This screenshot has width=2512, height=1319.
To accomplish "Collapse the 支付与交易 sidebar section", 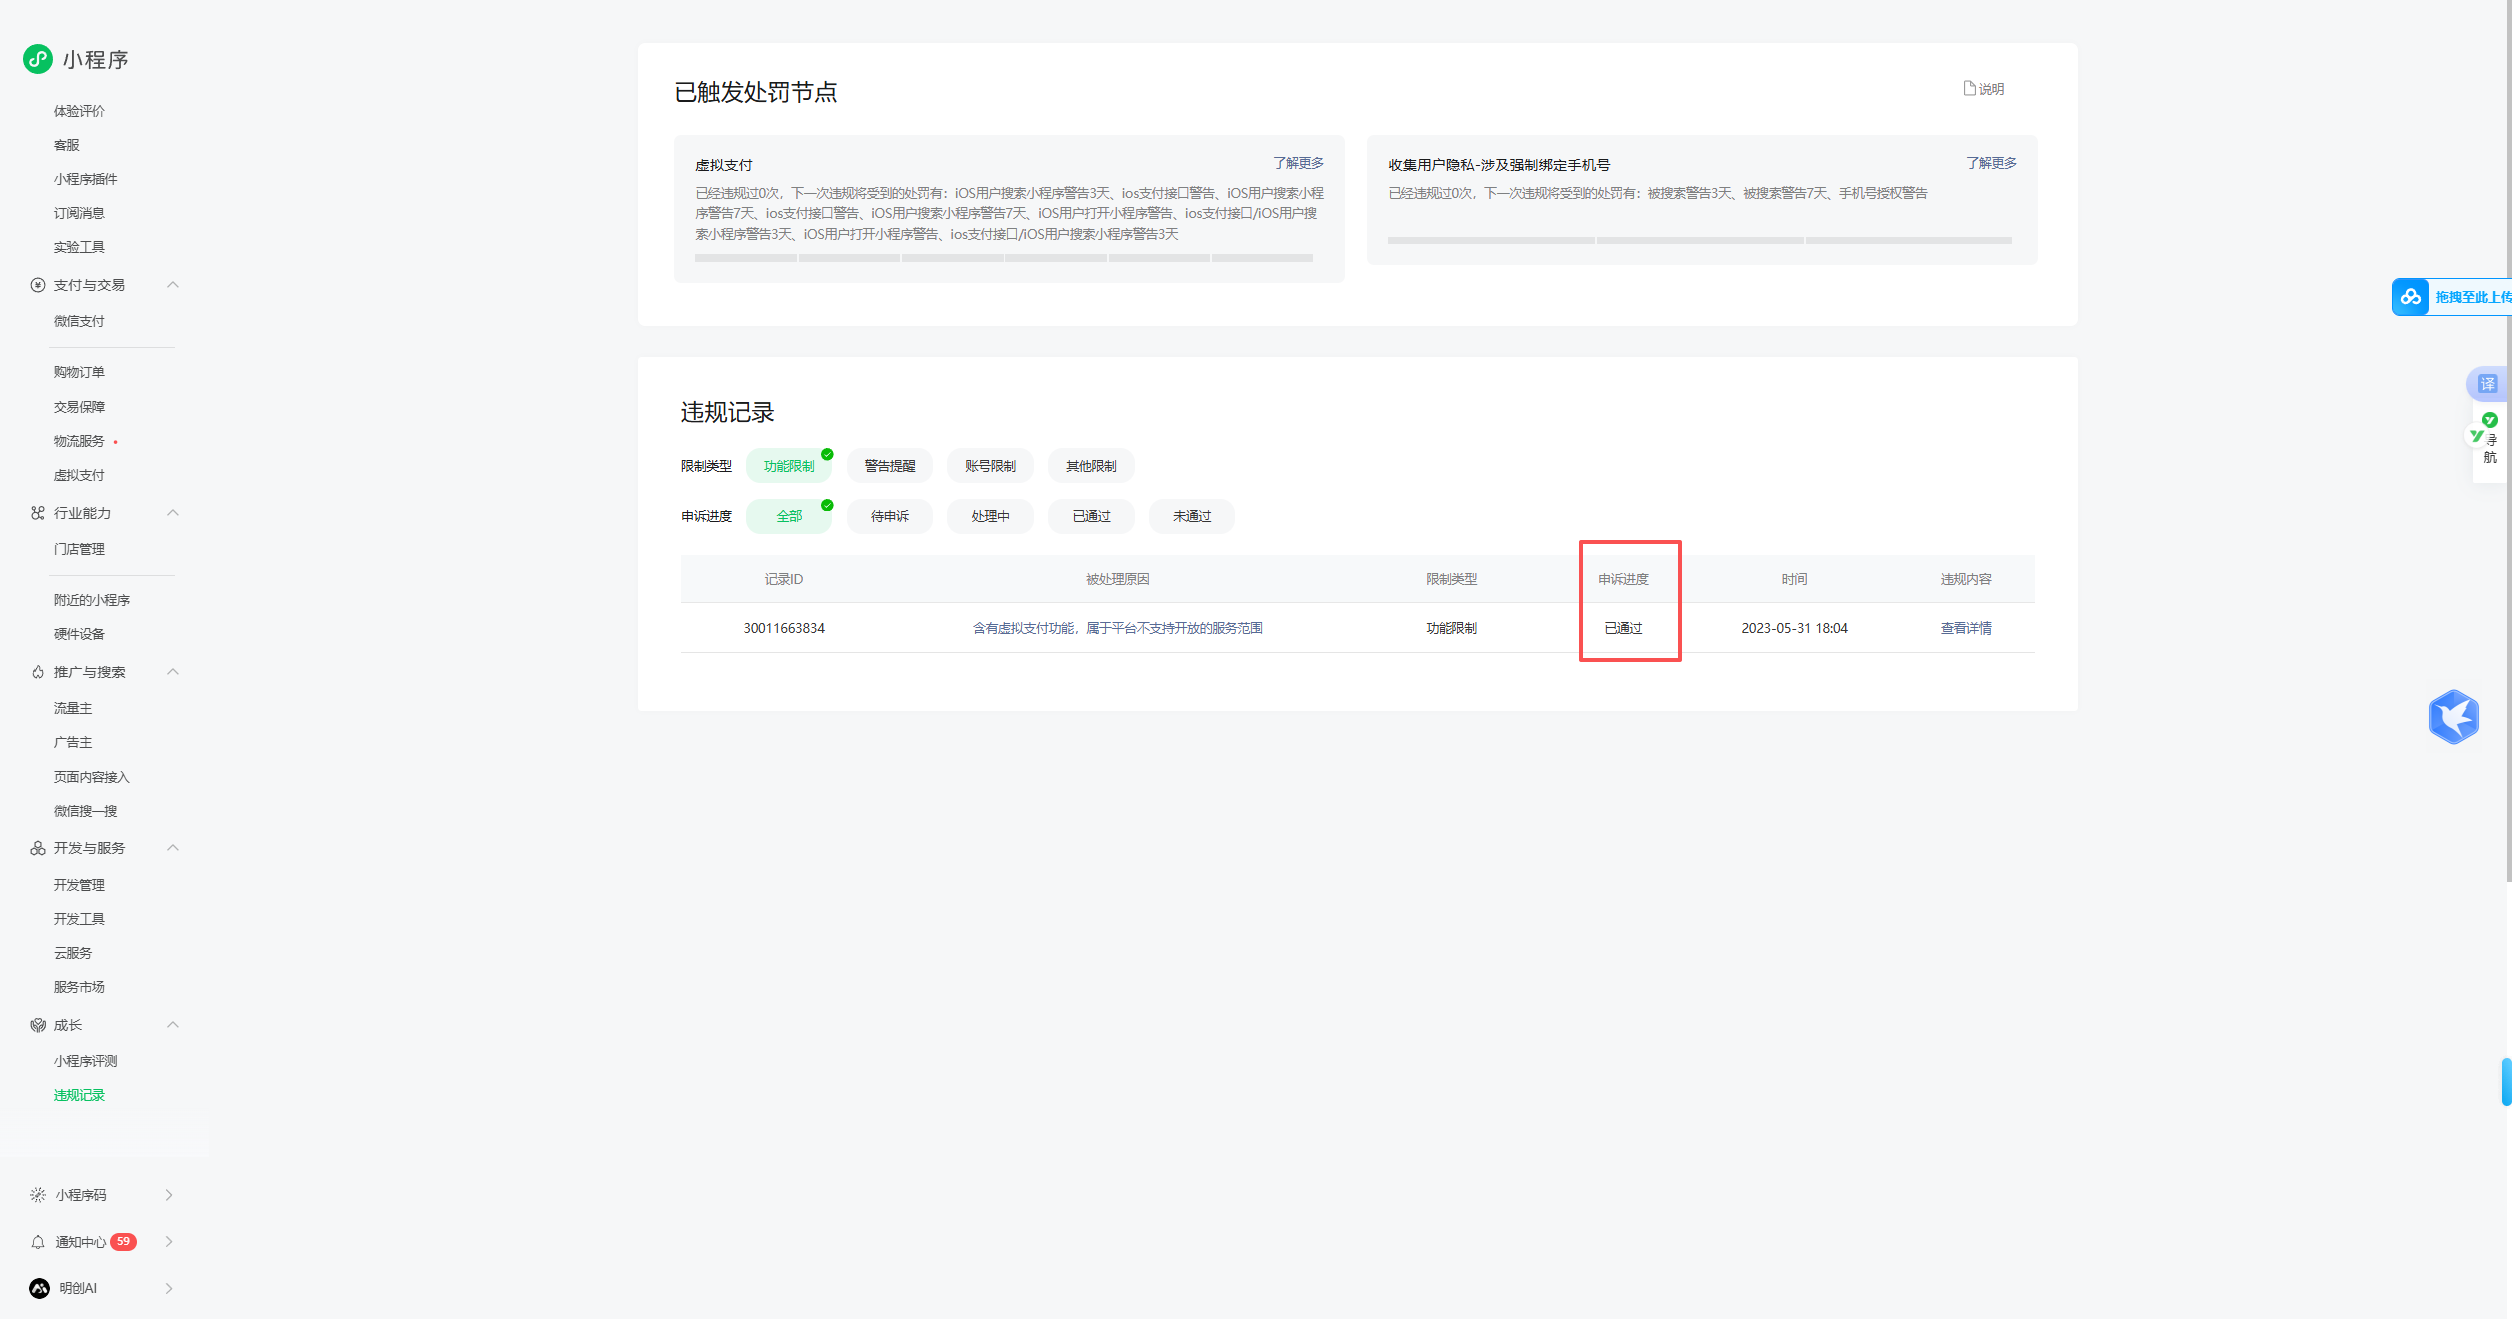I will pos(173,285).
